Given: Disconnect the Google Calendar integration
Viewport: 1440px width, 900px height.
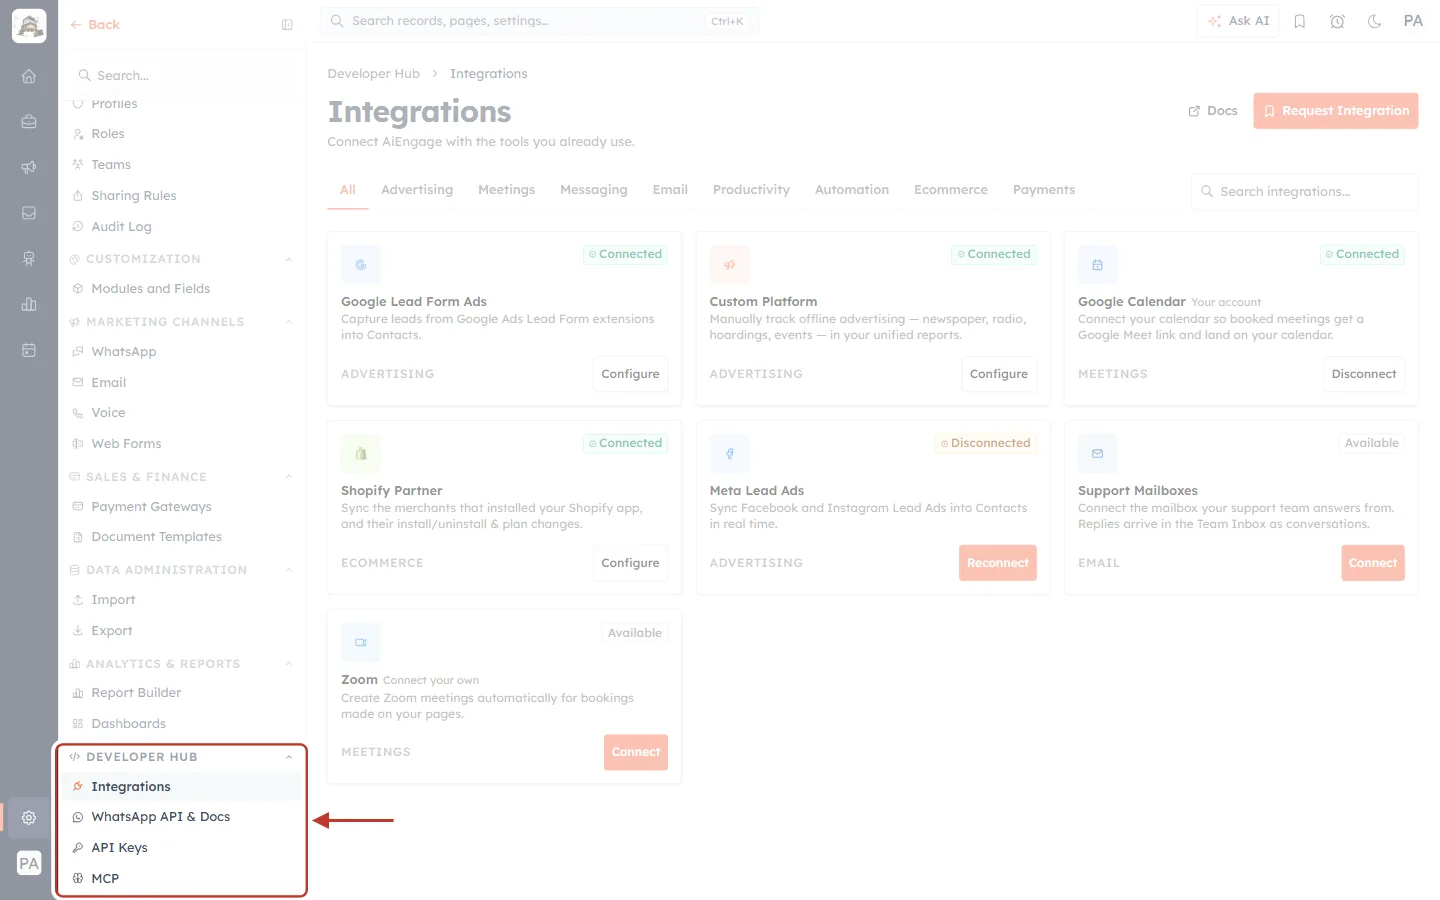Looking at the screenshot, I should [1364, 374].
